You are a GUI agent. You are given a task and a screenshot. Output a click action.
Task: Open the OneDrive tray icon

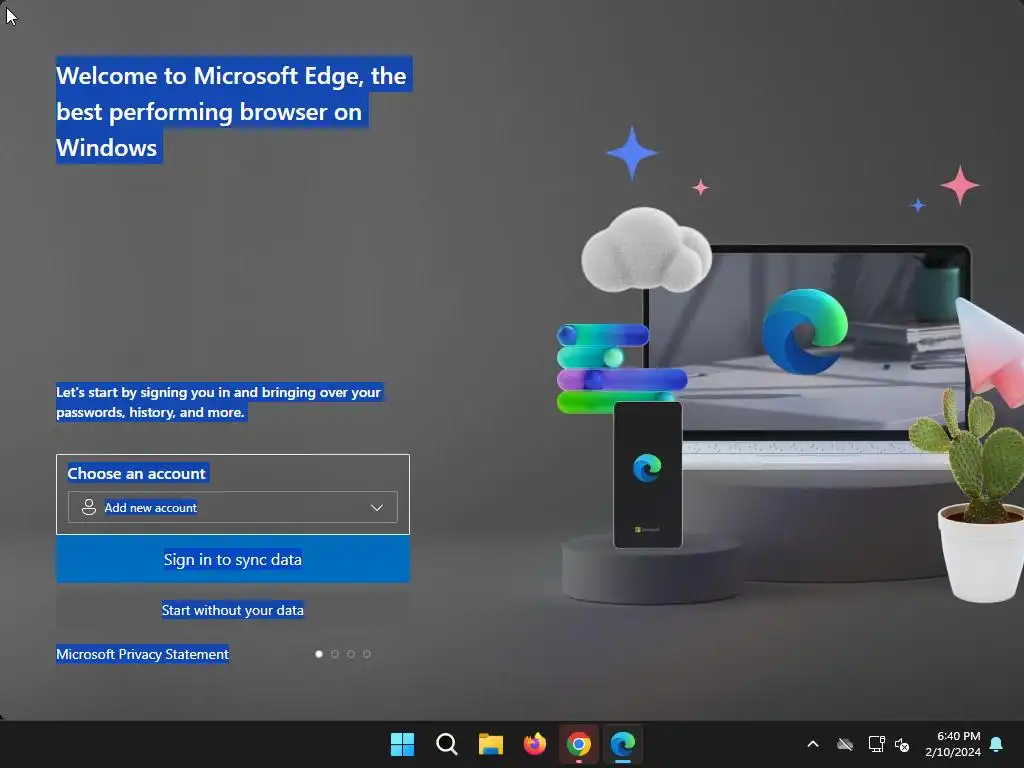tap(845, 744)
